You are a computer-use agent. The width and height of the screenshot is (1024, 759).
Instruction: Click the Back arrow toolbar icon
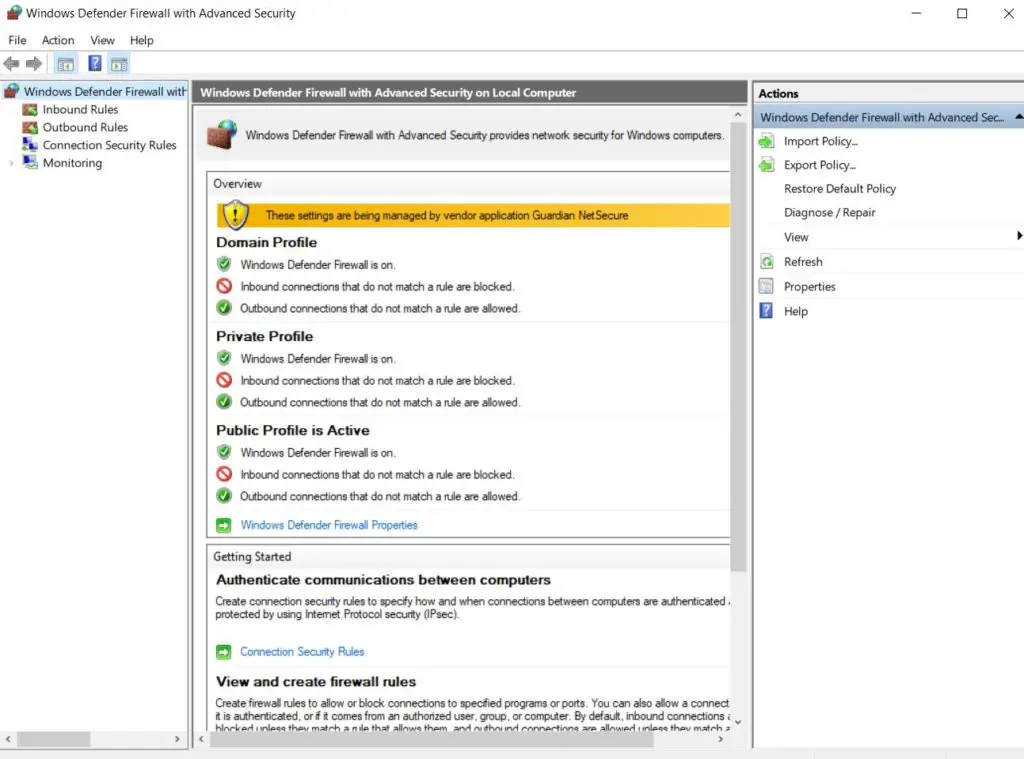tap(11, 63)
